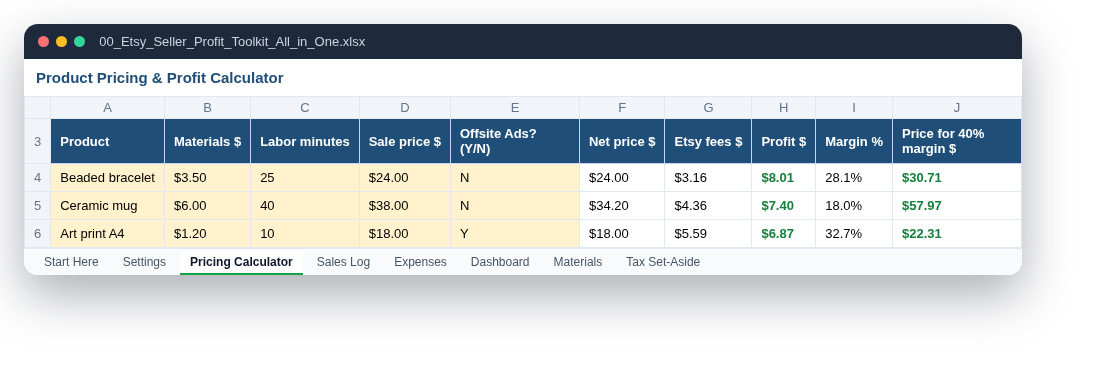Click the Labor minutes header cell

click(x=305, y=142)
